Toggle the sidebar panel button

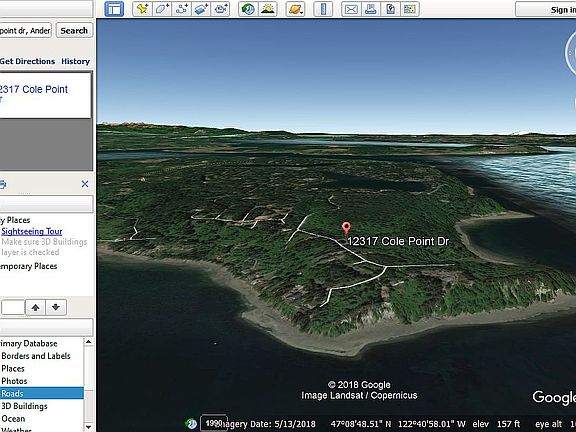point(114,9)
